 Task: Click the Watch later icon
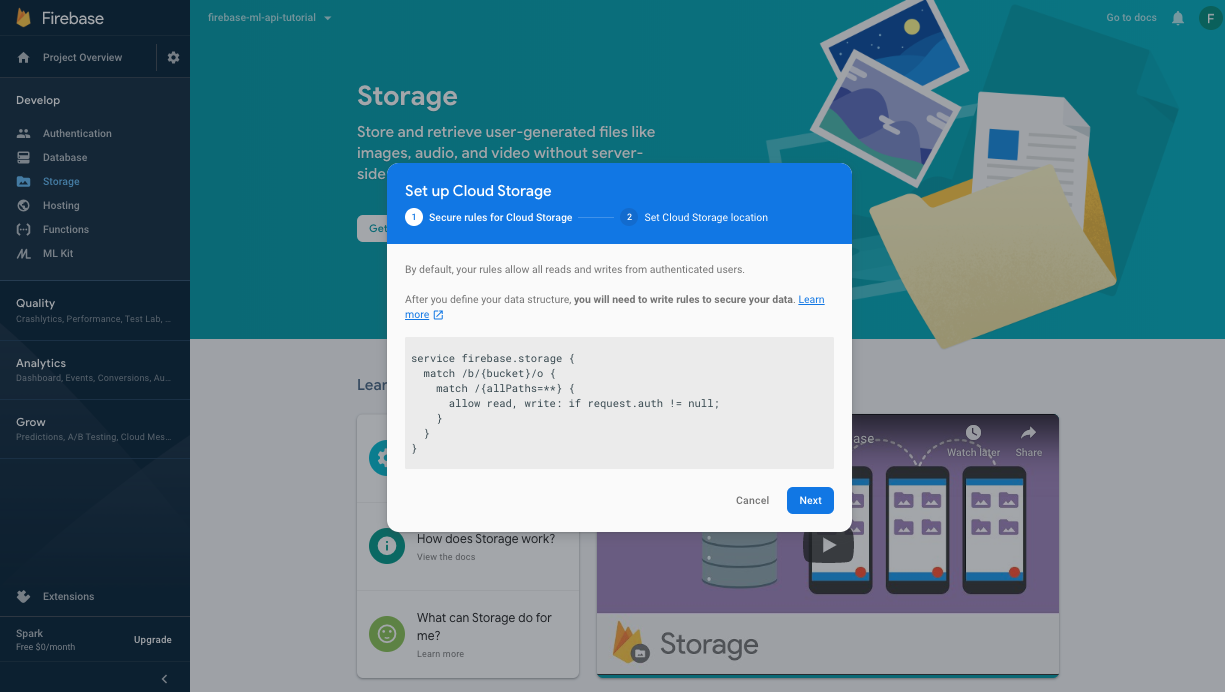pyautogui.click(x=972, y=432)
